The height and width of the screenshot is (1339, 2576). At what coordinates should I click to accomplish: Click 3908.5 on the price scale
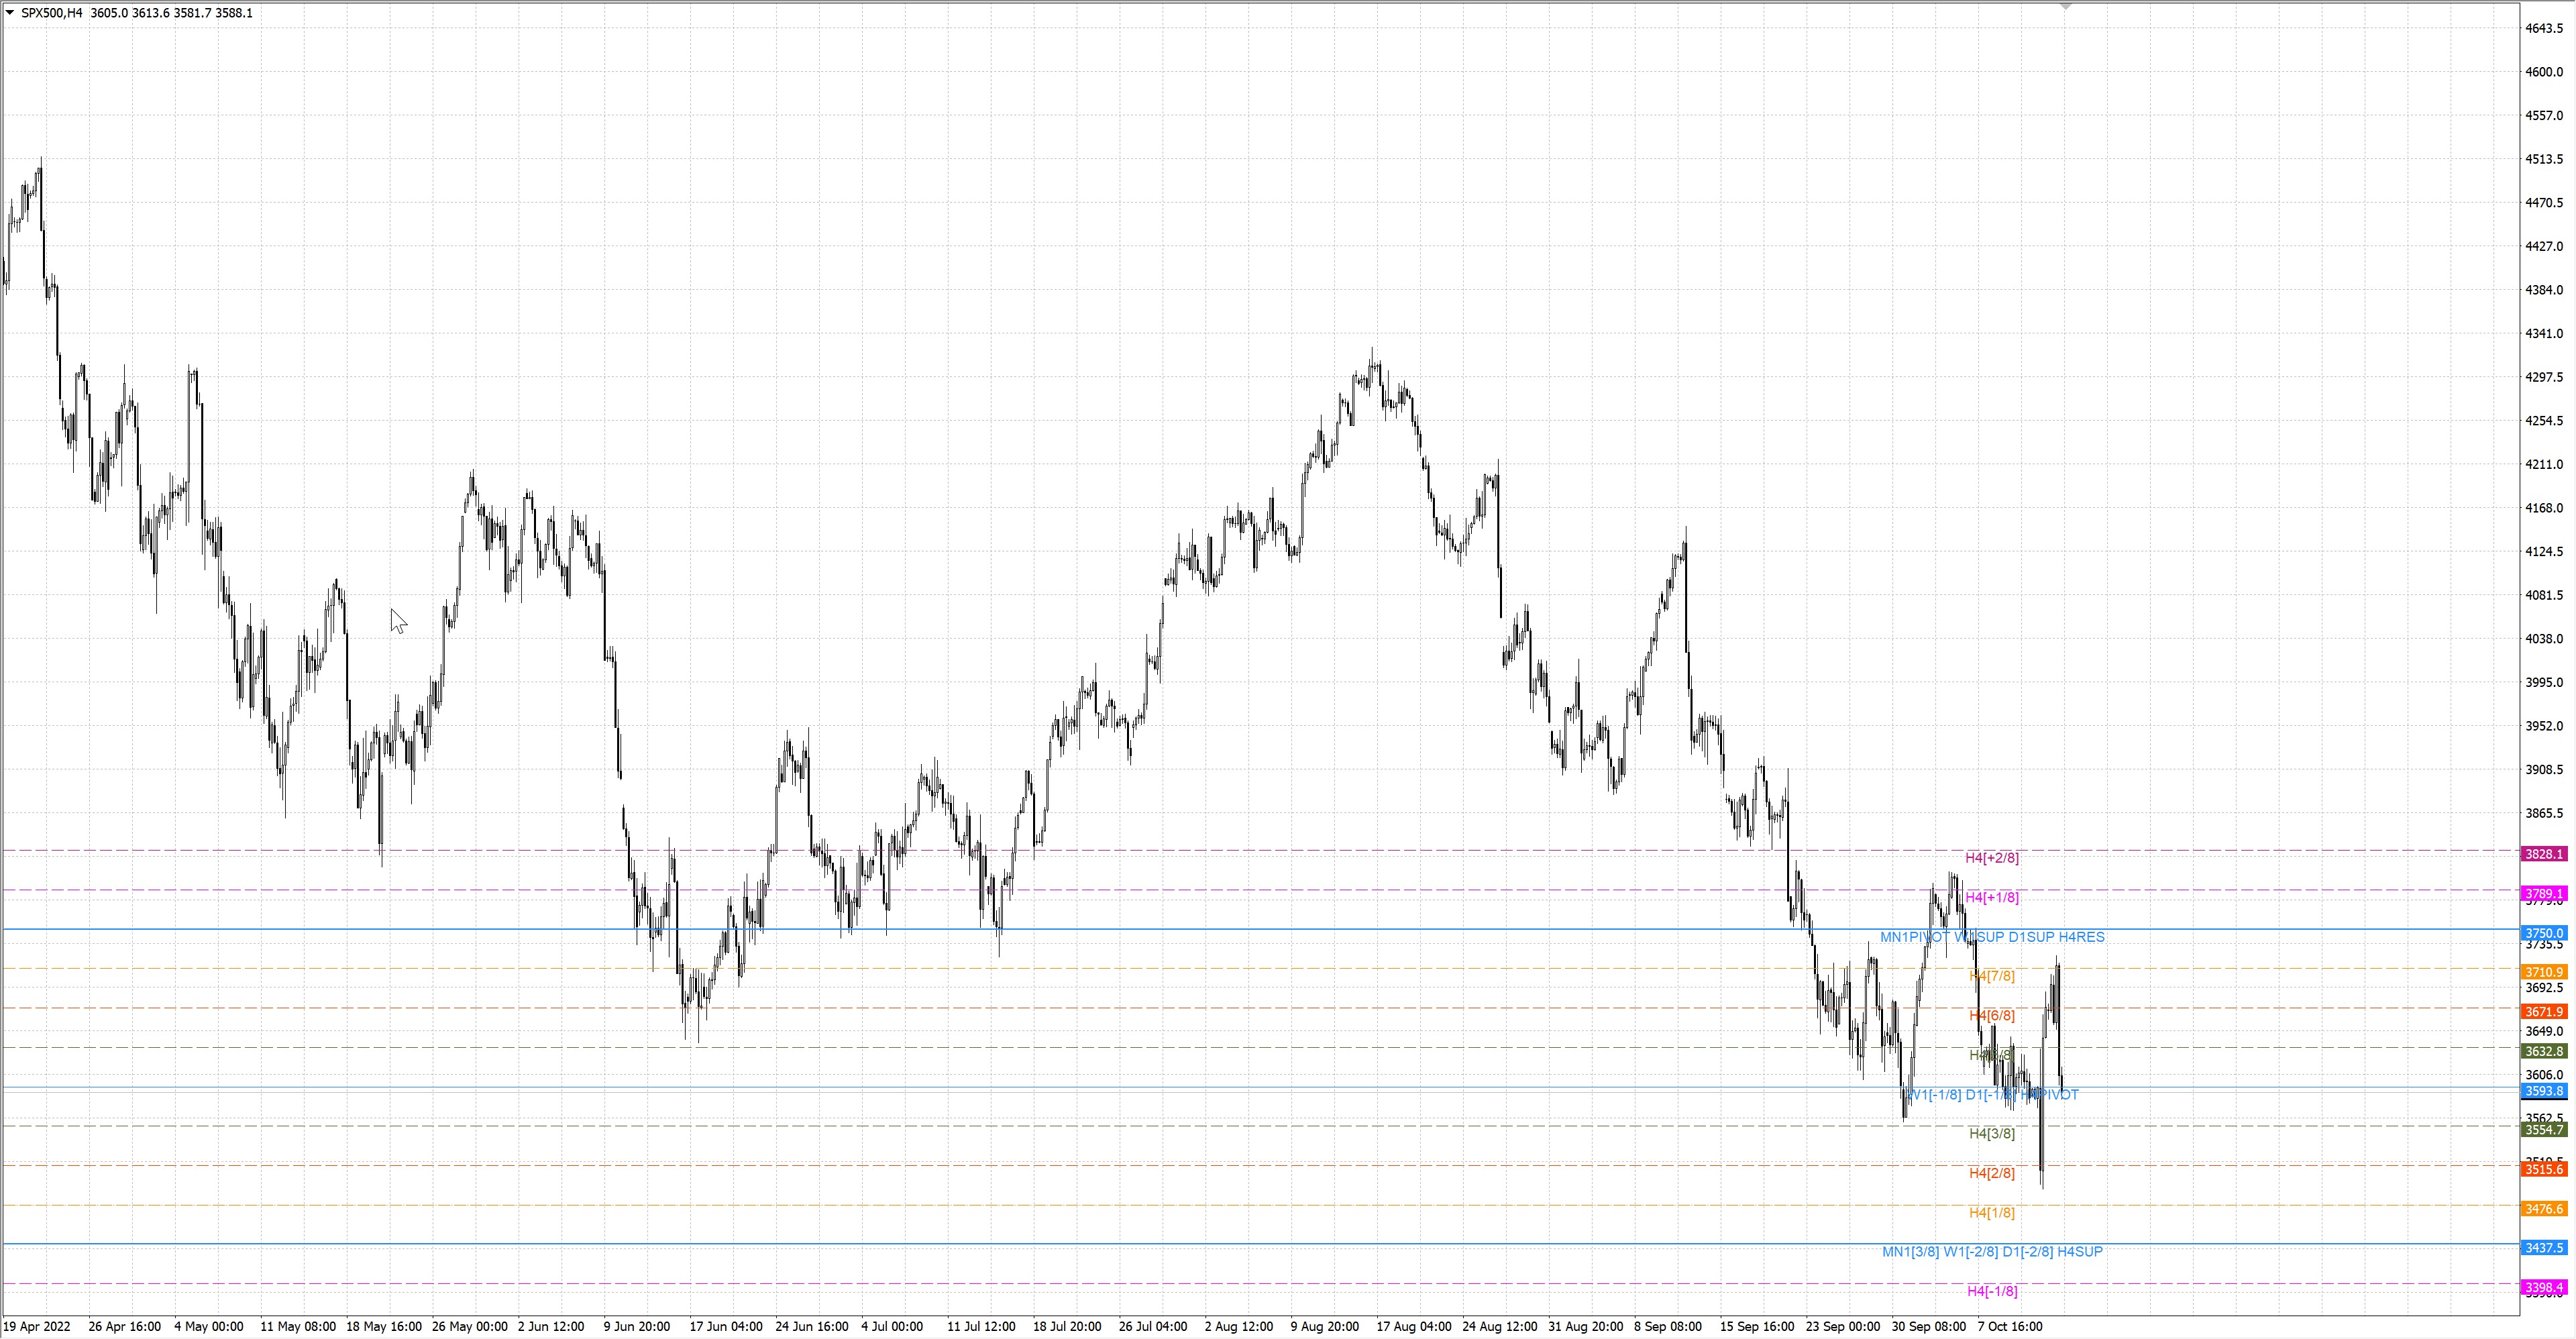coord(2544,769)
